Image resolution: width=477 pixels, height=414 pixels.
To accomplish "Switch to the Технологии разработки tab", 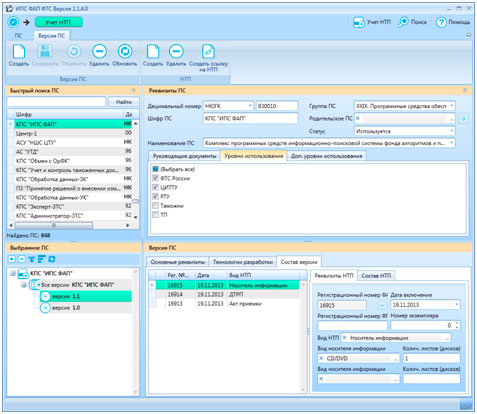I will (x=243, y=262).
